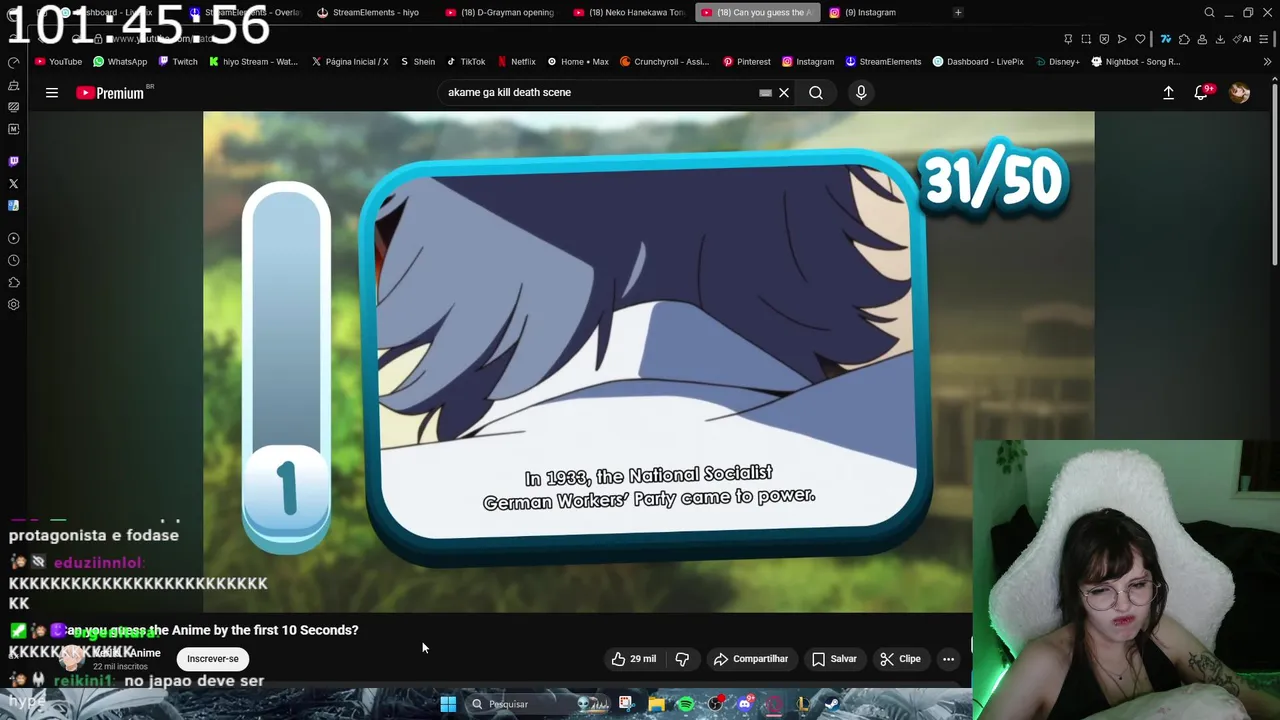Open a new browser tab
Viewport: 1280px width, 720px height.
click(958, 13)
